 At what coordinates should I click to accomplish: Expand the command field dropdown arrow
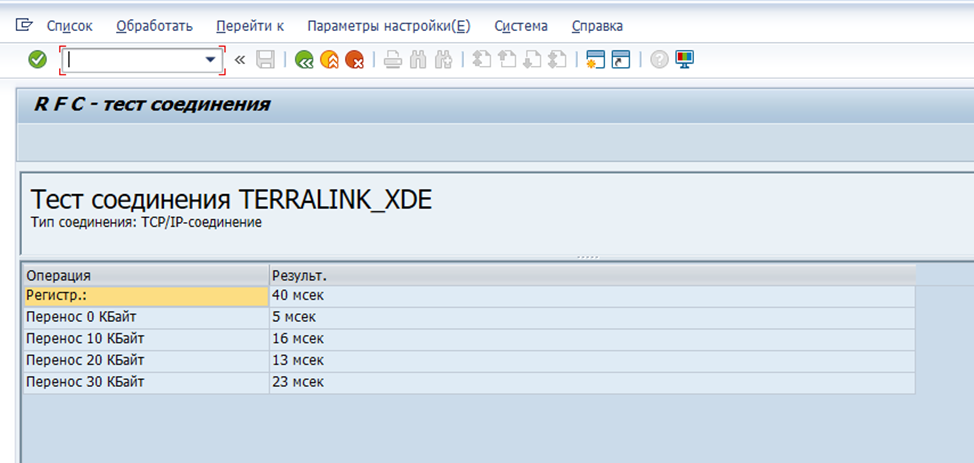click(x=210, y=60)
